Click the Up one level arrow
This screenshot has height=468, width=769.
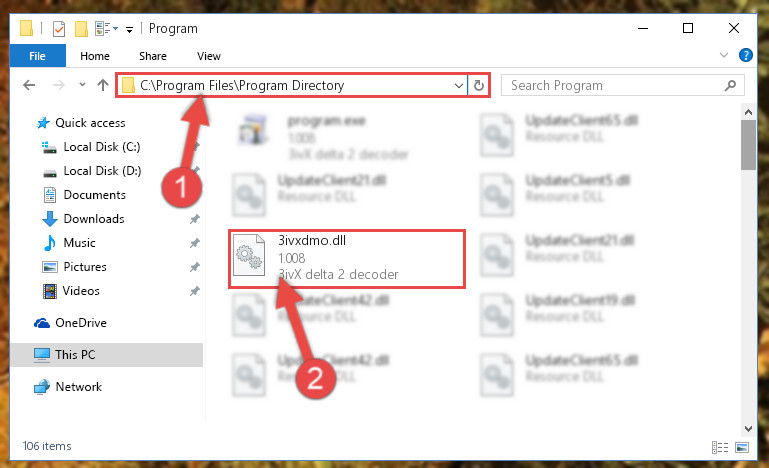coord(103,85)
